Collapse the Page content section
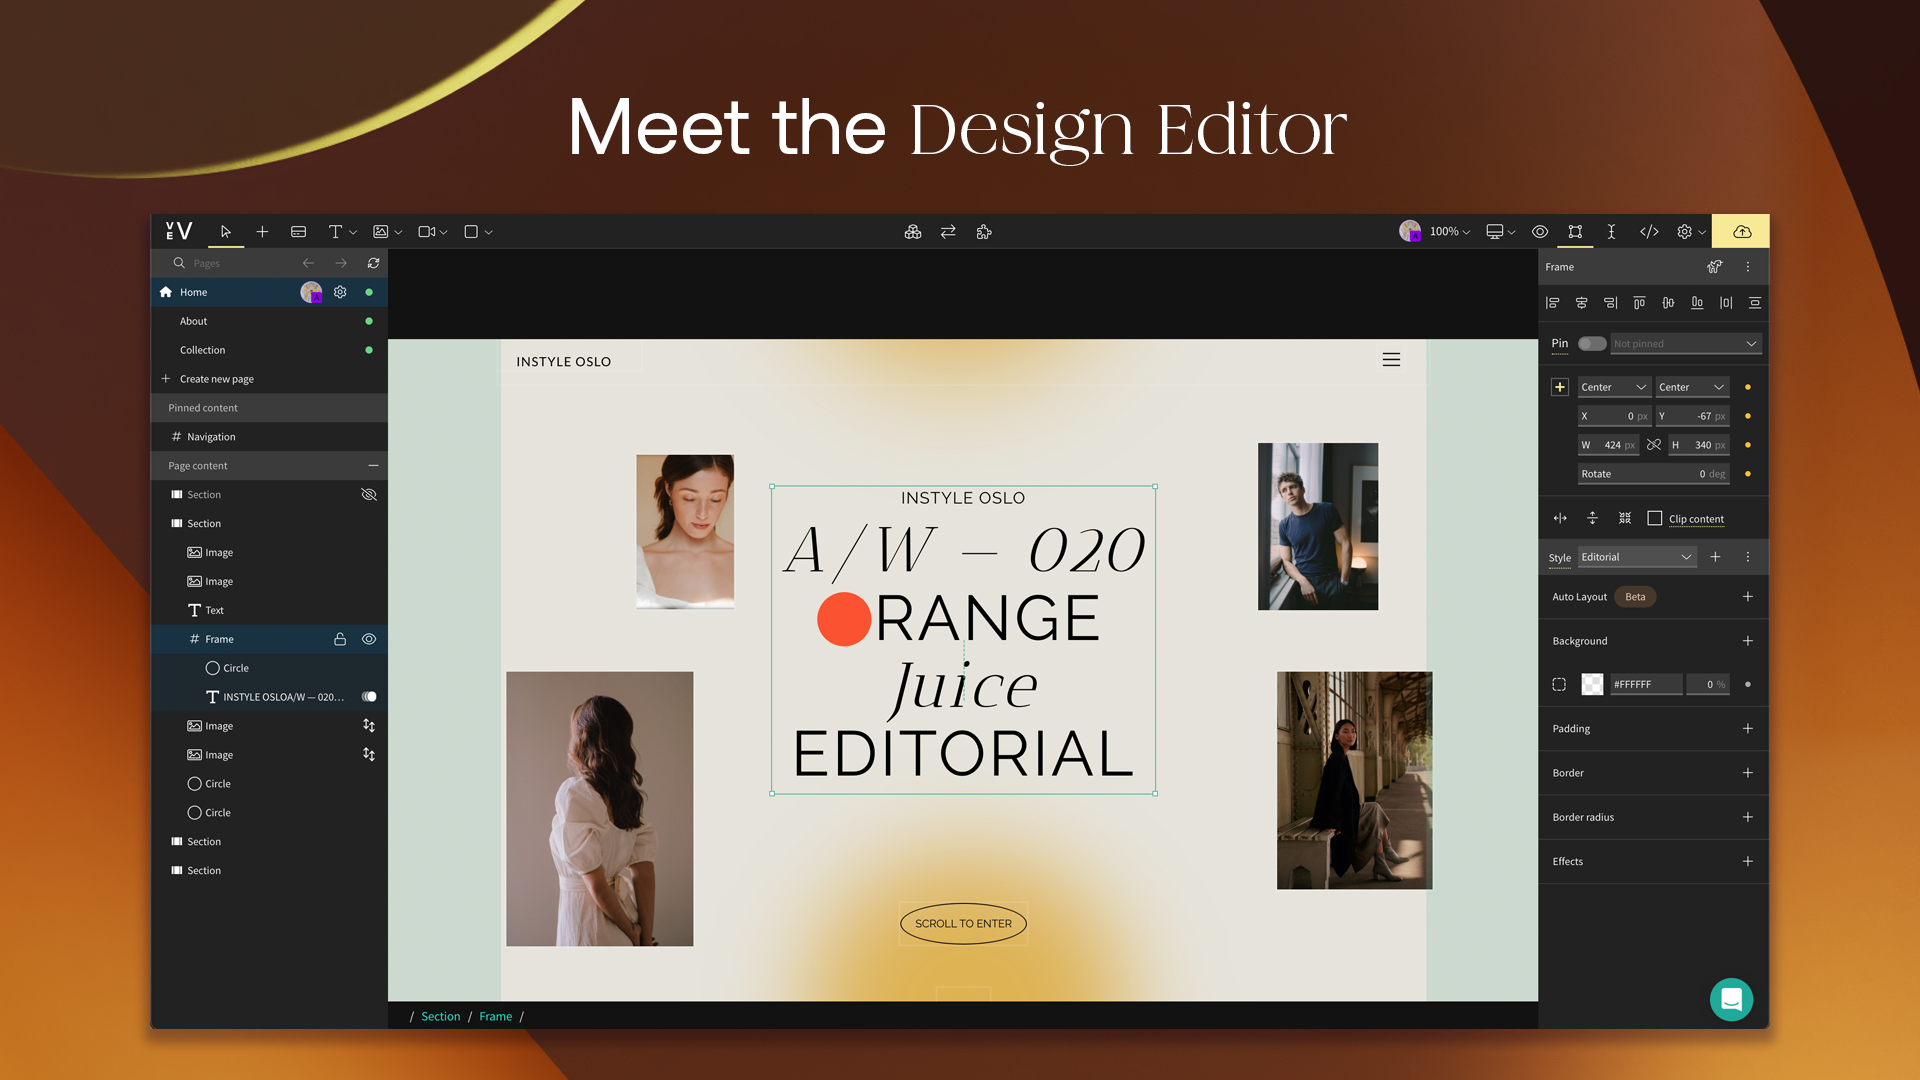Image resolution: width=1920 pixels, height=1080 pixels. tap(373, 466)
